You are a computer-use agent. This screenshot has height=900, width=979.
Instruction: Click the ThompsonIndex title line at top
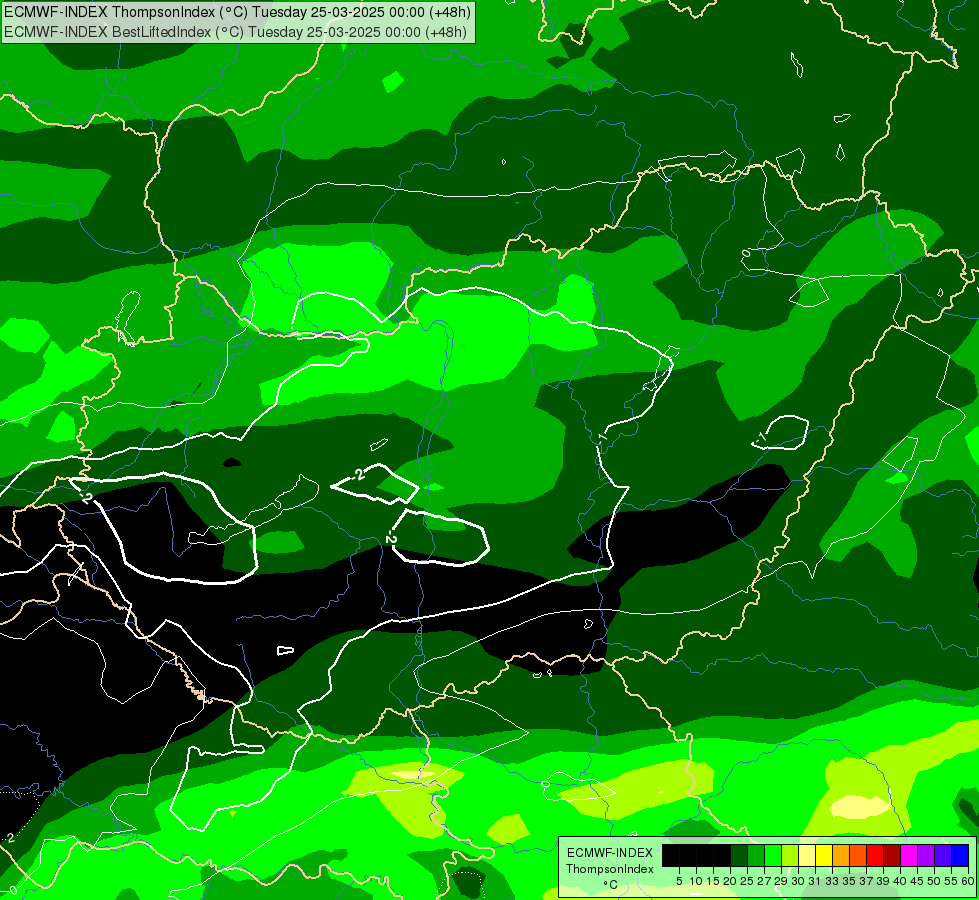point(237,12)
